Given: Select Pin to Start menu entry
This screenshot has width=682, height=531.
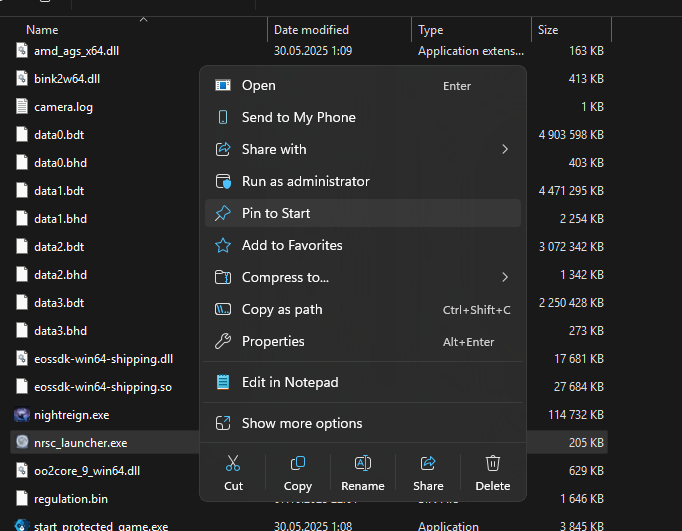Looking at the screenshot, I should coord(276,213).
